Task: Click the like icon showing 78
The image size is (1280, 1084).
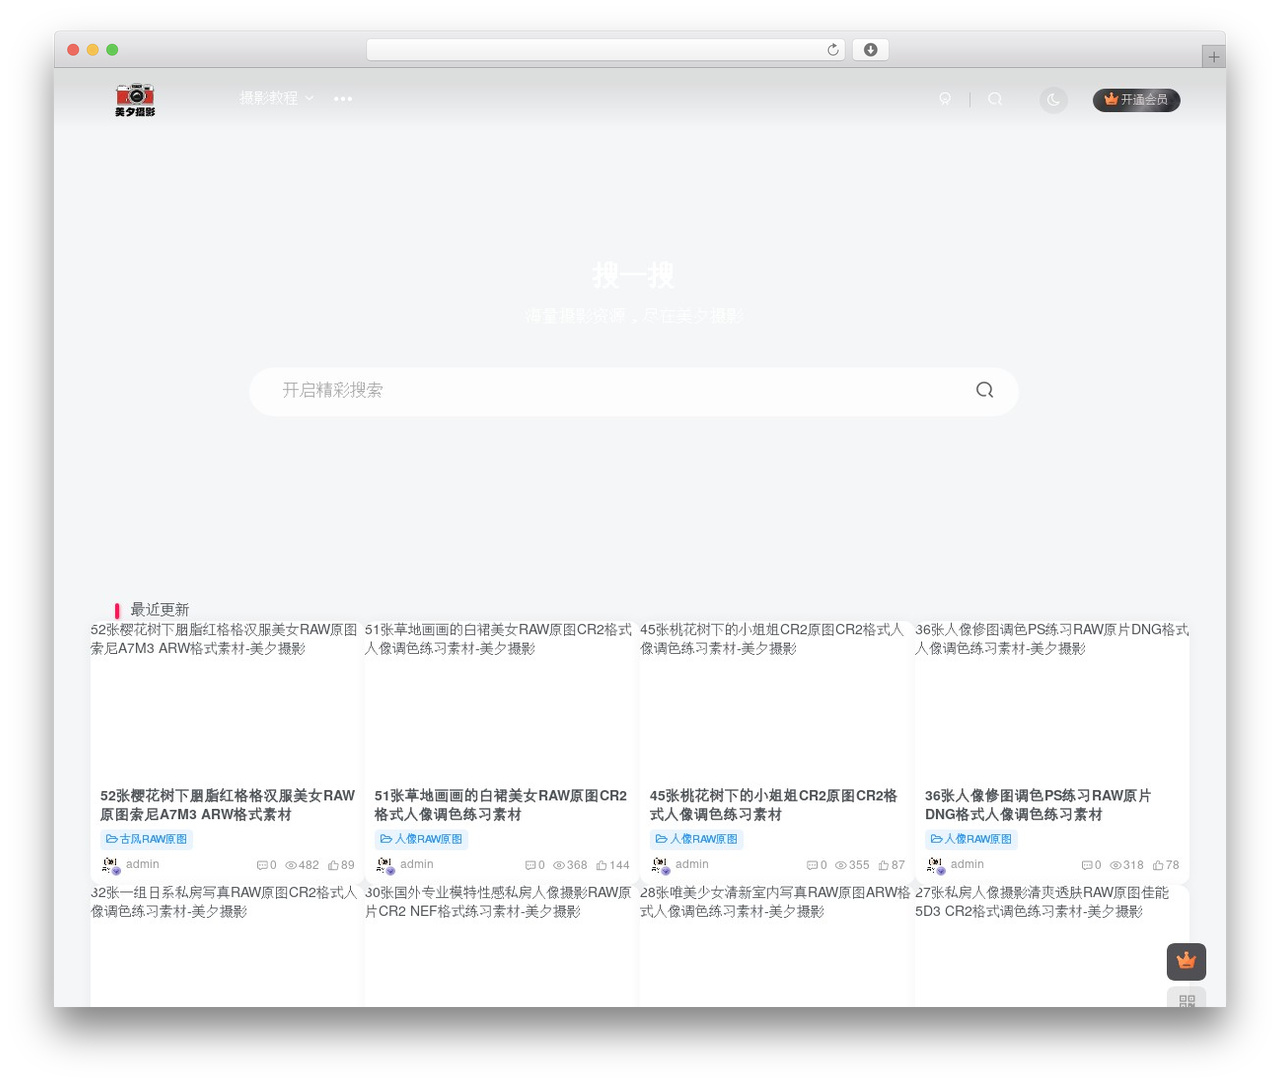Action: click(x=1158, y=866)
